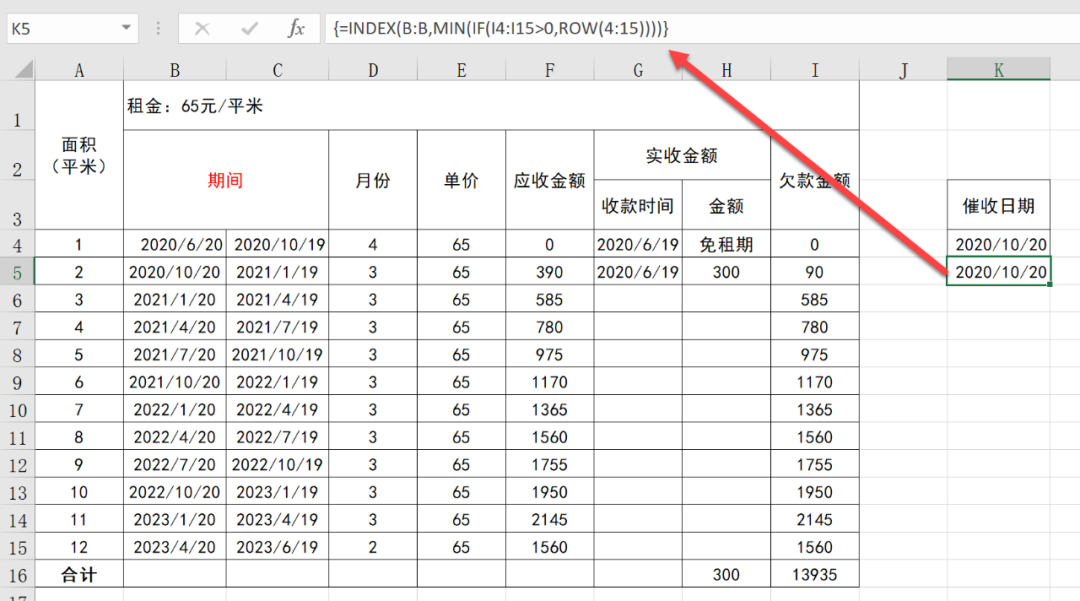Click the cell '租金: 65元/平米'

[x=491, y=105]
